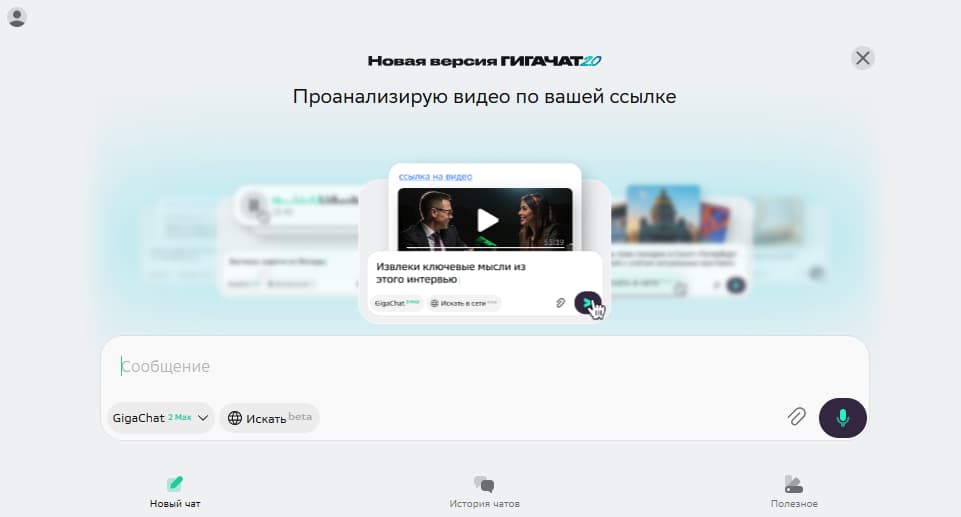This screenshot has width=961, height=517.
Task: Start voice input with the microphone button
Action: click(843, 418)
